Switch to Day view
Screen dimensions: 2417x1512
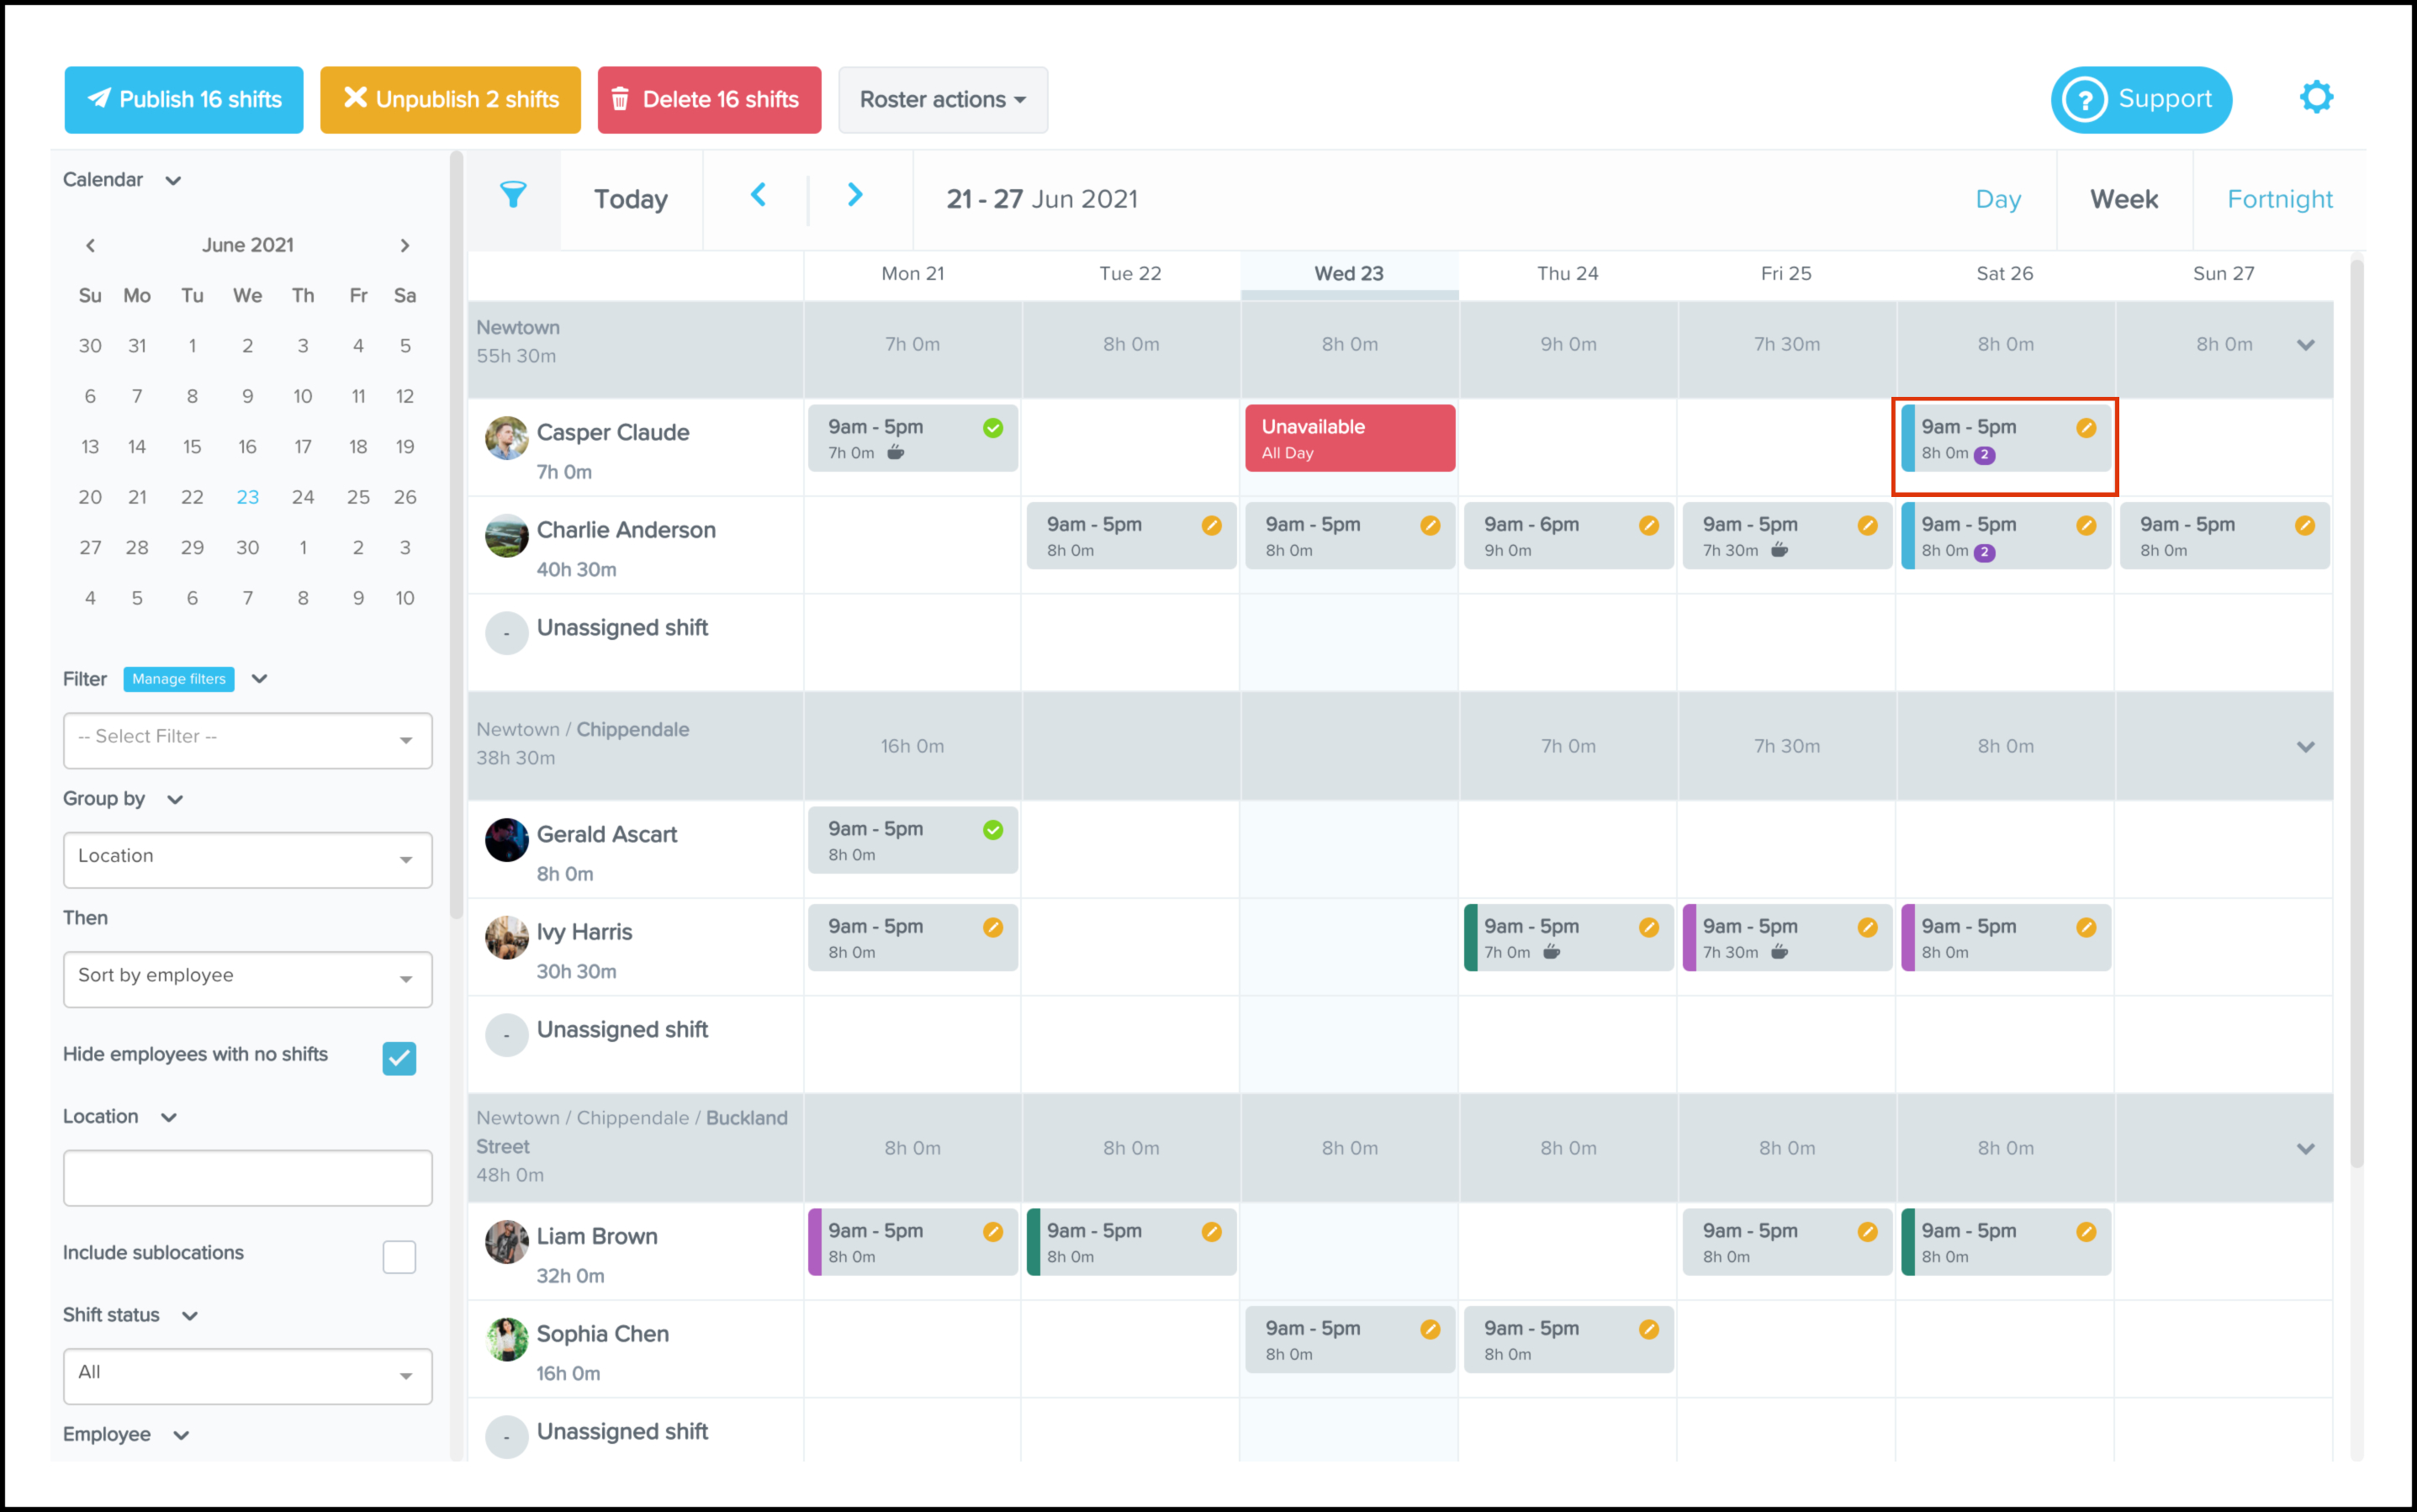[x=1997, y=199]
